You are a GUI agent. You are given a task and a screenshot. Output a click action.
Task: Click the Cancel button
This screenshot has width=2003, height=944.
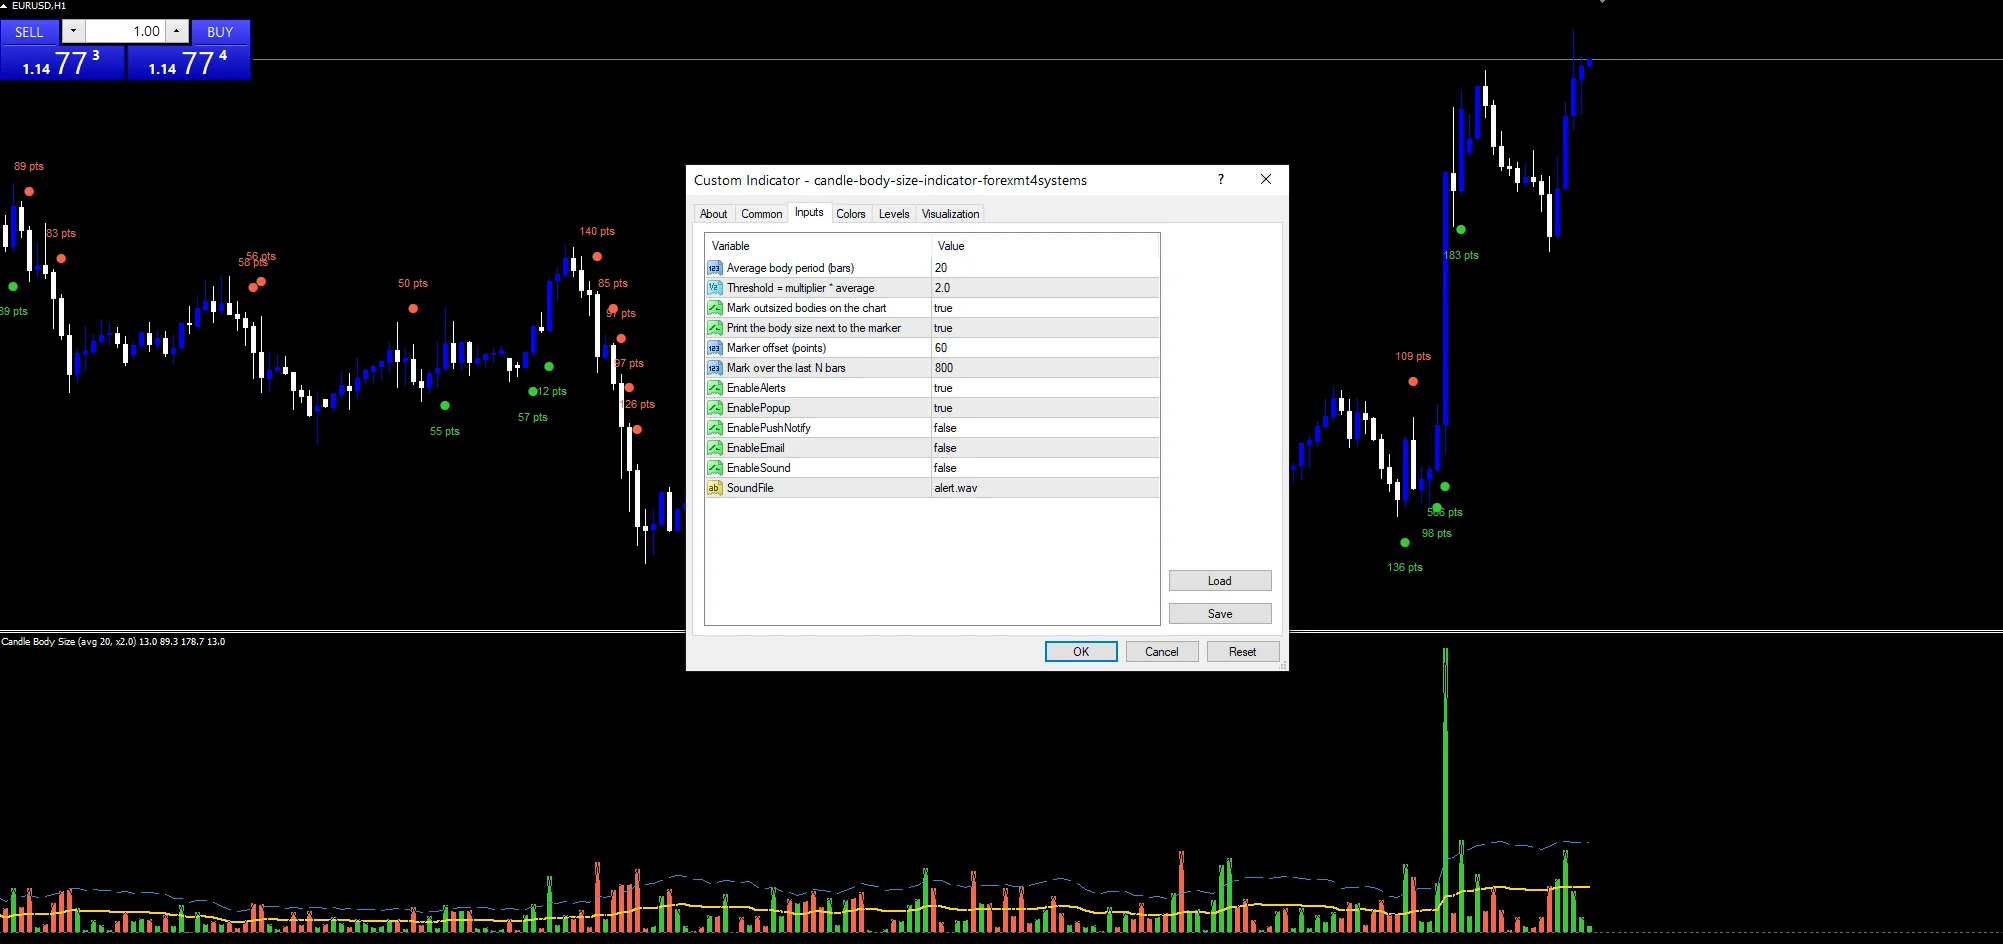tap(1162, 651)
